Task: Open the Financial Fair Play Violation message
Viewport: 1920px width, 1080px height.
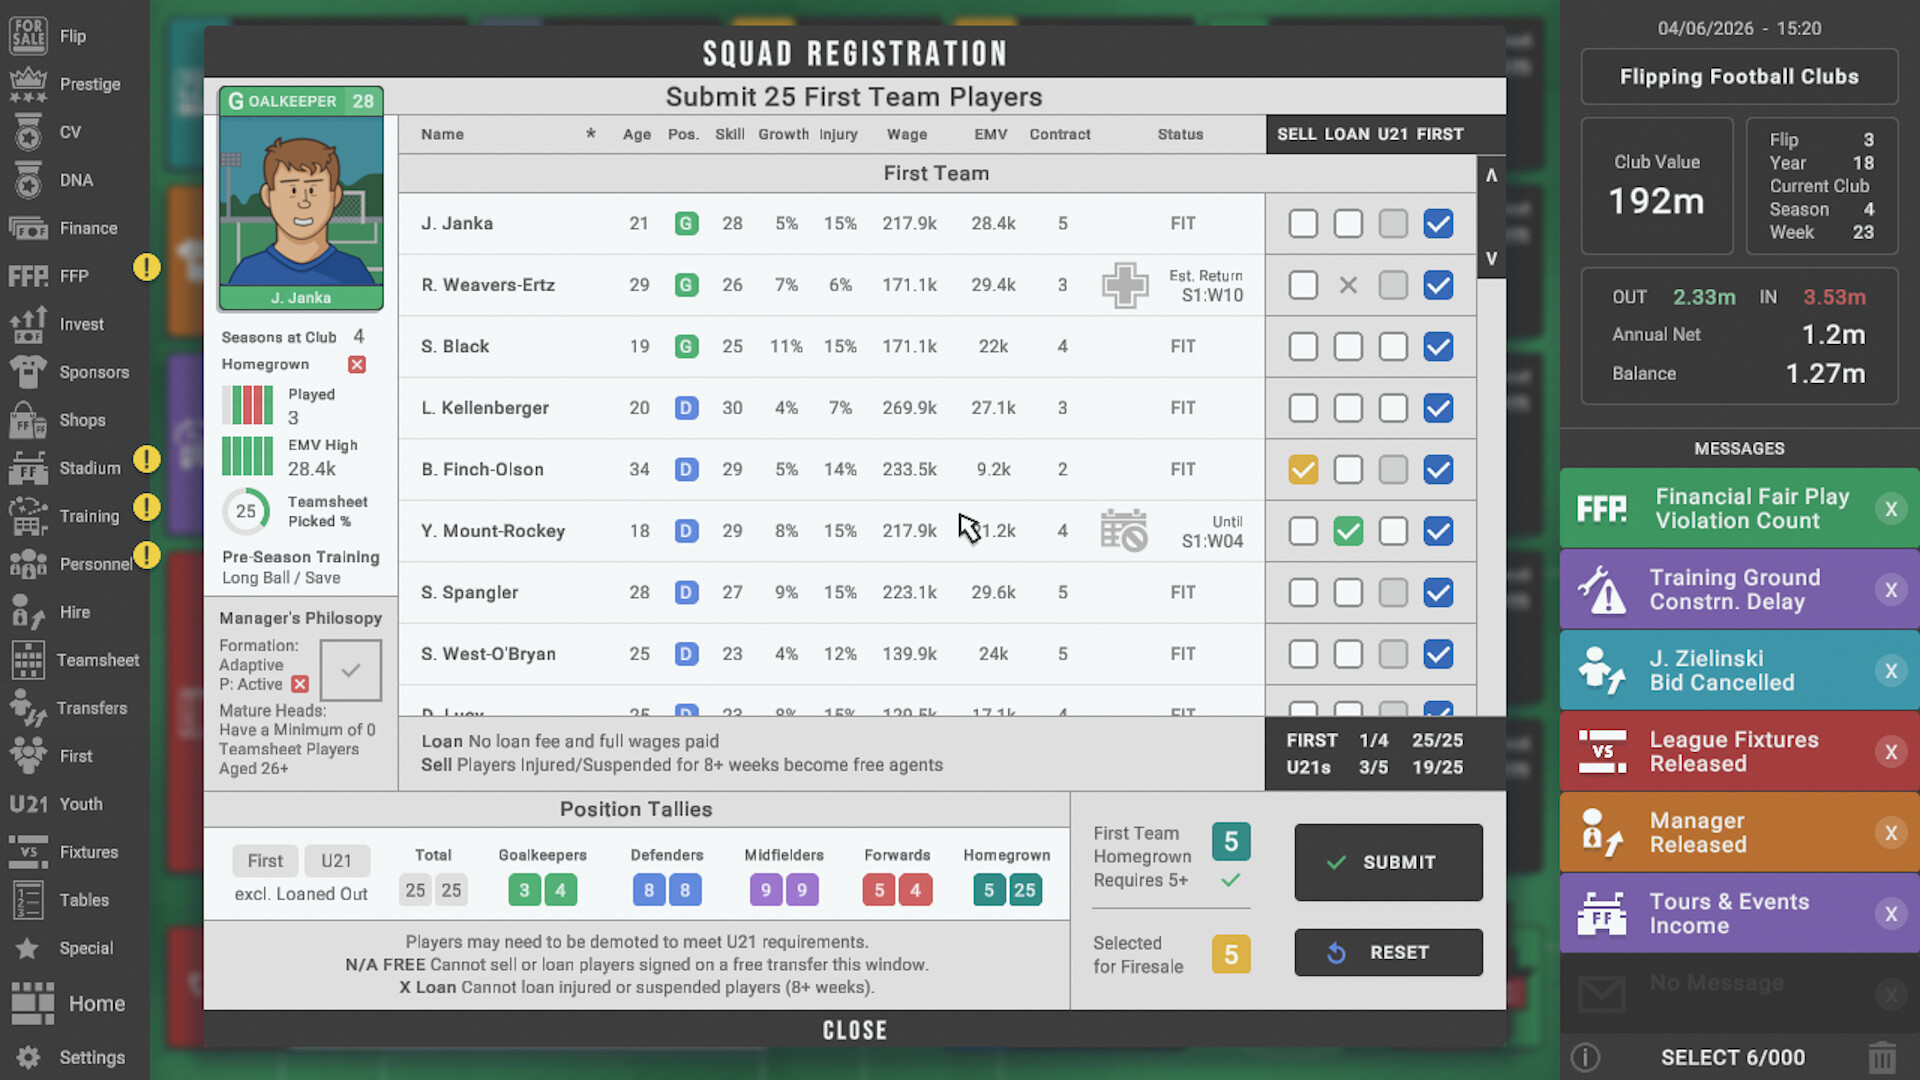Action: click(1739, 508)
